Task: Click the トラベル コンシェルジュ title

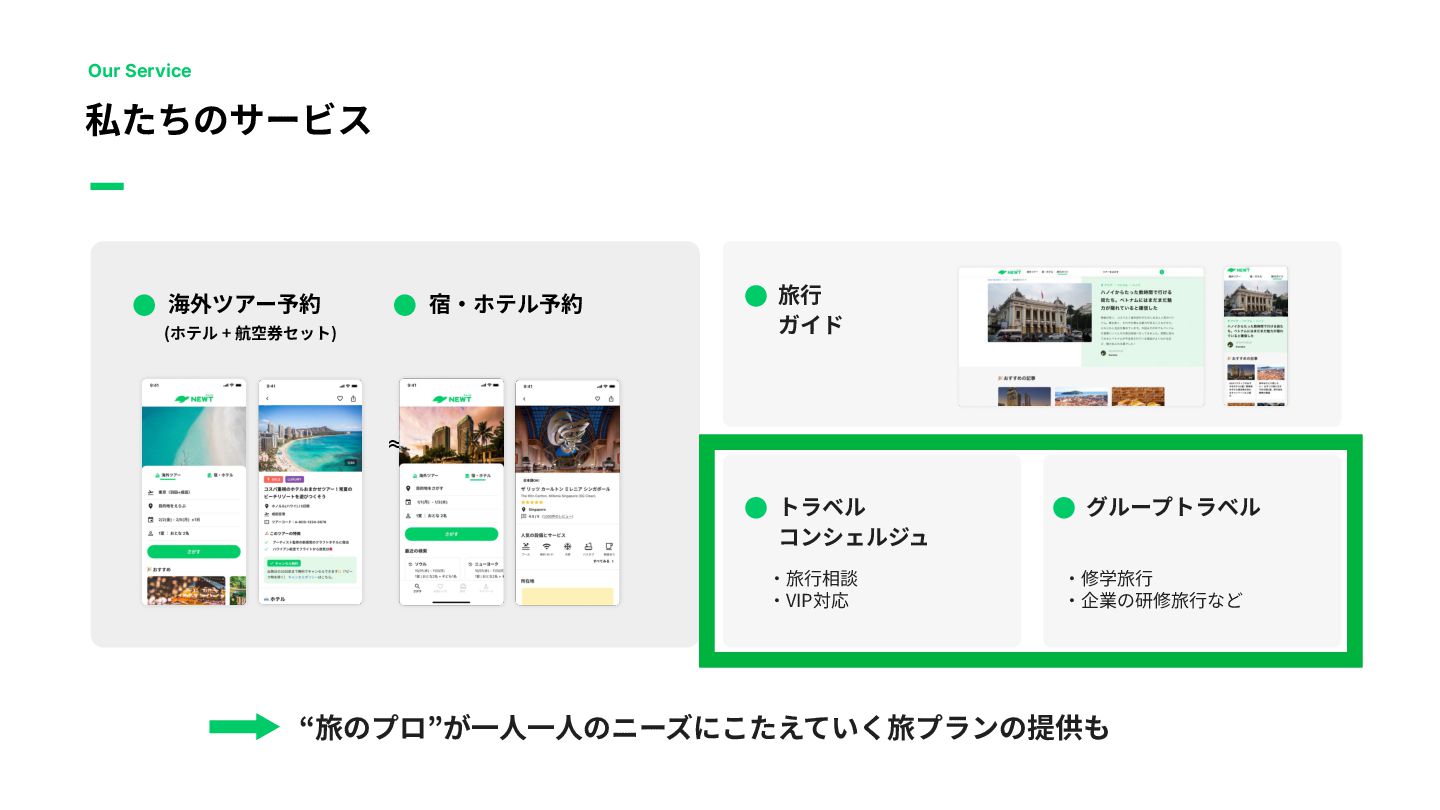Action: coord(853,522)
